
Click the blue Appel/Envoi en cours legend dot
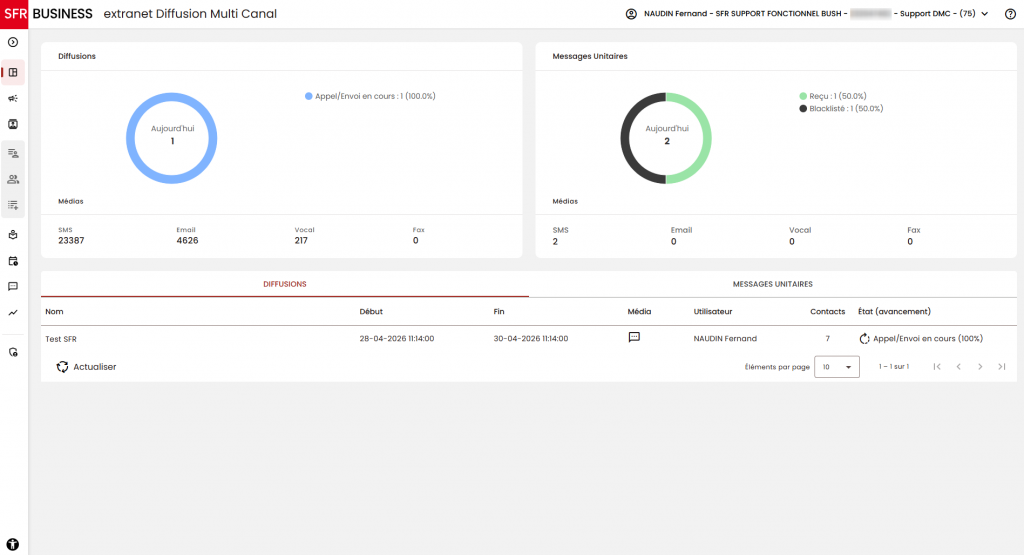[x=308, y=96]
